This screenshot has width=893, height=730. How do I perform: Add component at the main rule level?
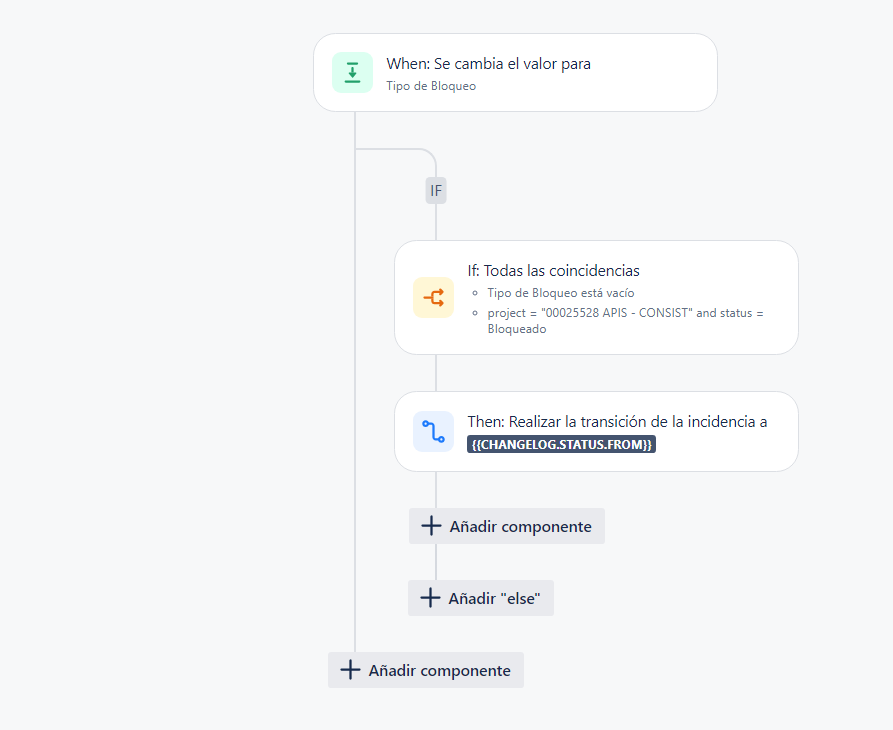[426, 670]
